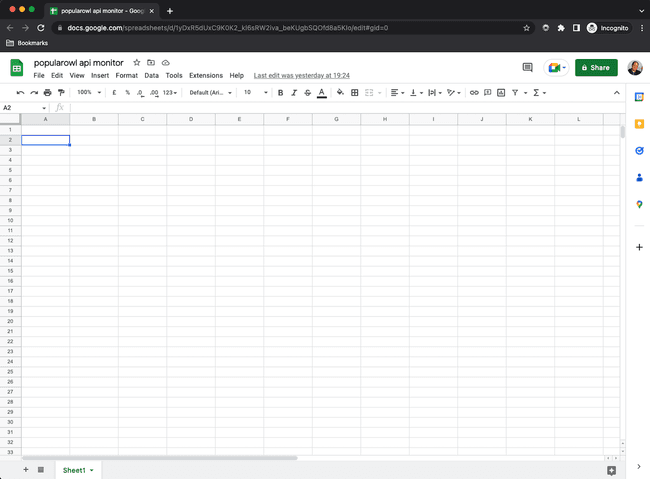Open Google account avatar
650x479 pixels.
pos(635,68)
